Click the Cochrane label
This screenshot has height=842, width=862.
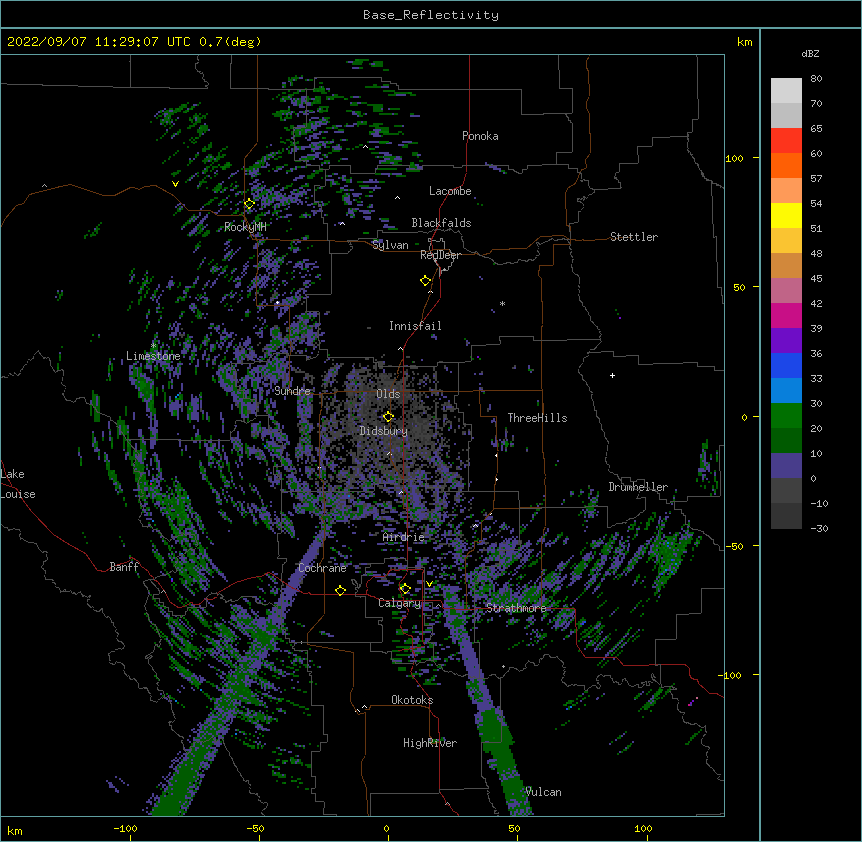322,568
